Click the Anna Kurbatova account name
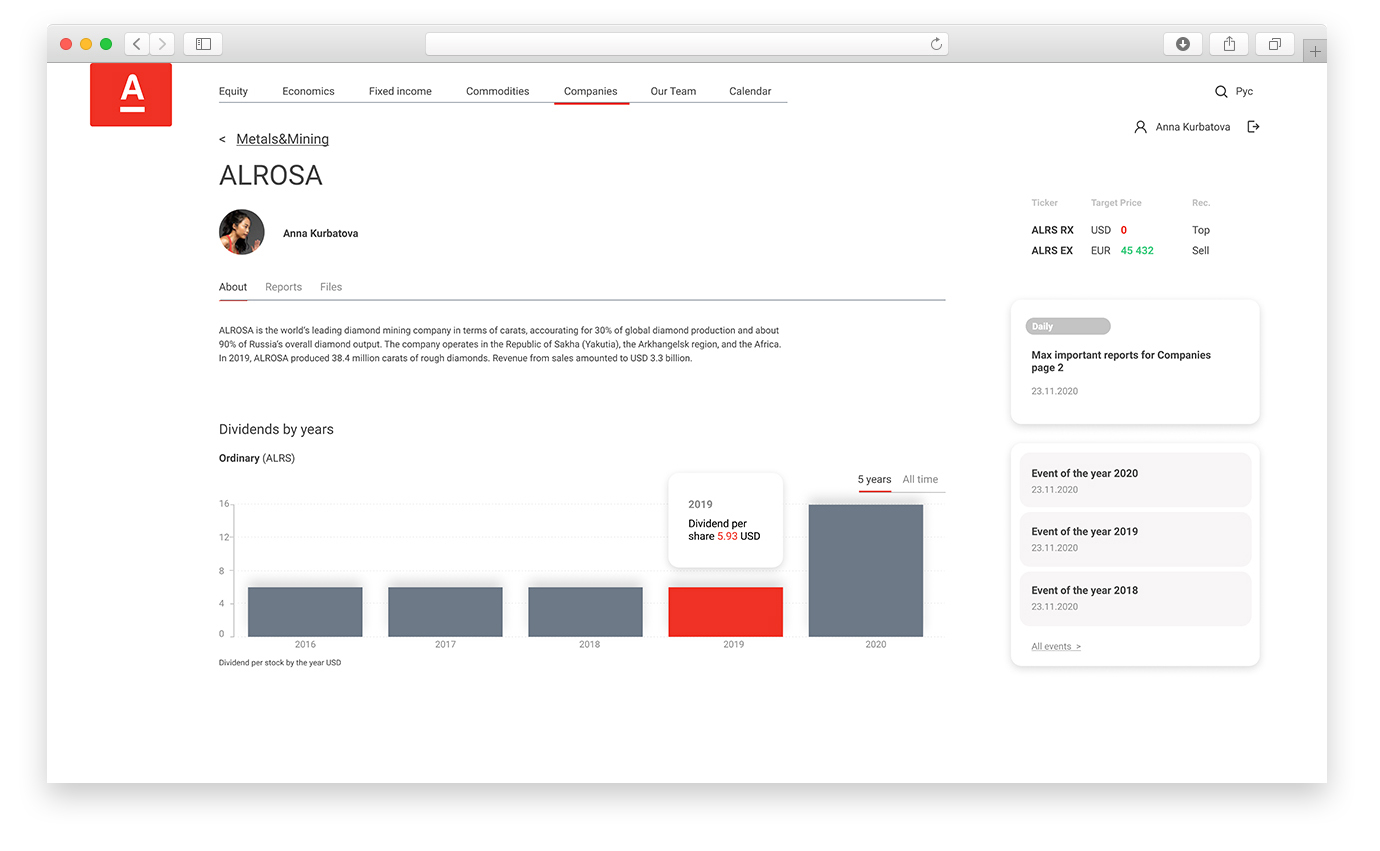 pos(1193,127)
